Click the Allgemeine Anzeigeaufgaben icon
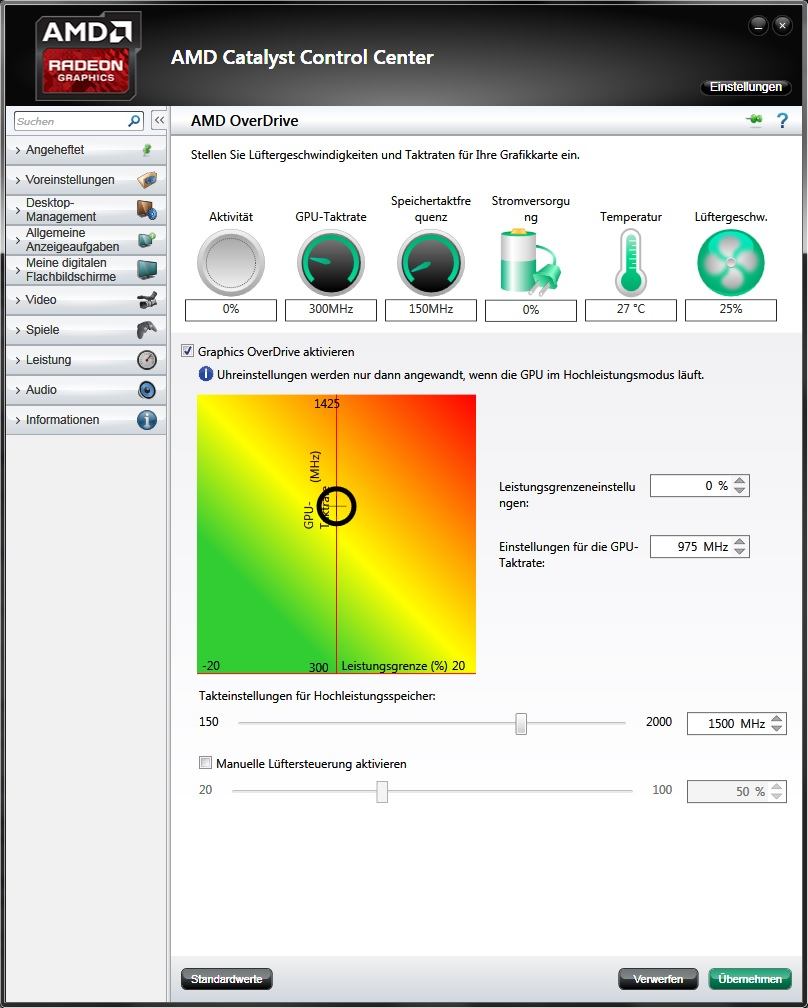 147,240
